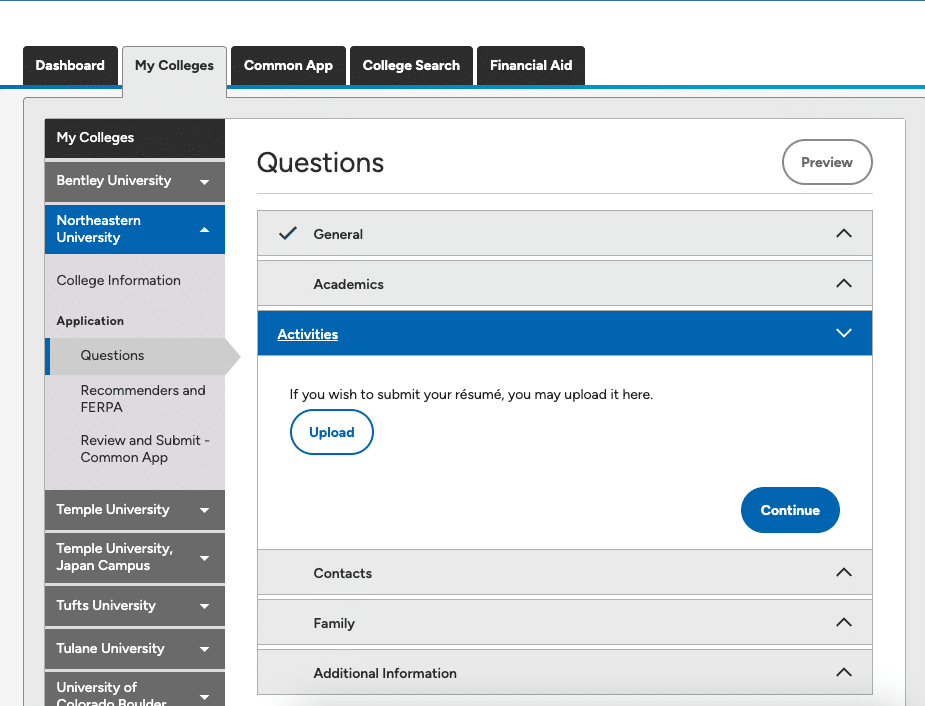Image resolution: width=925 pixels, height=706 pixels.
Task: Expand General section chevron icon
Action: (x=844, y=234)
